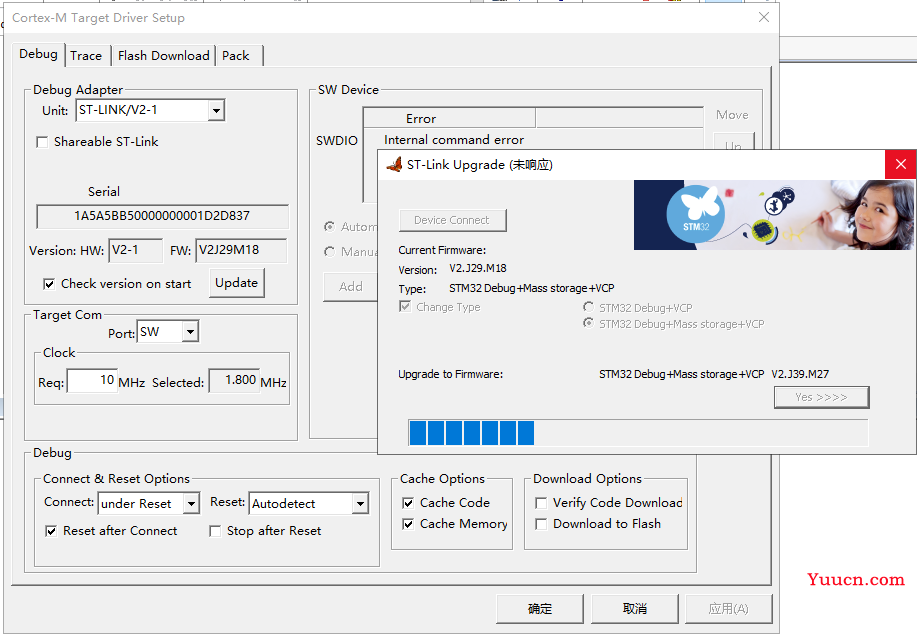Click the STM32 banner image

(774, 215)
